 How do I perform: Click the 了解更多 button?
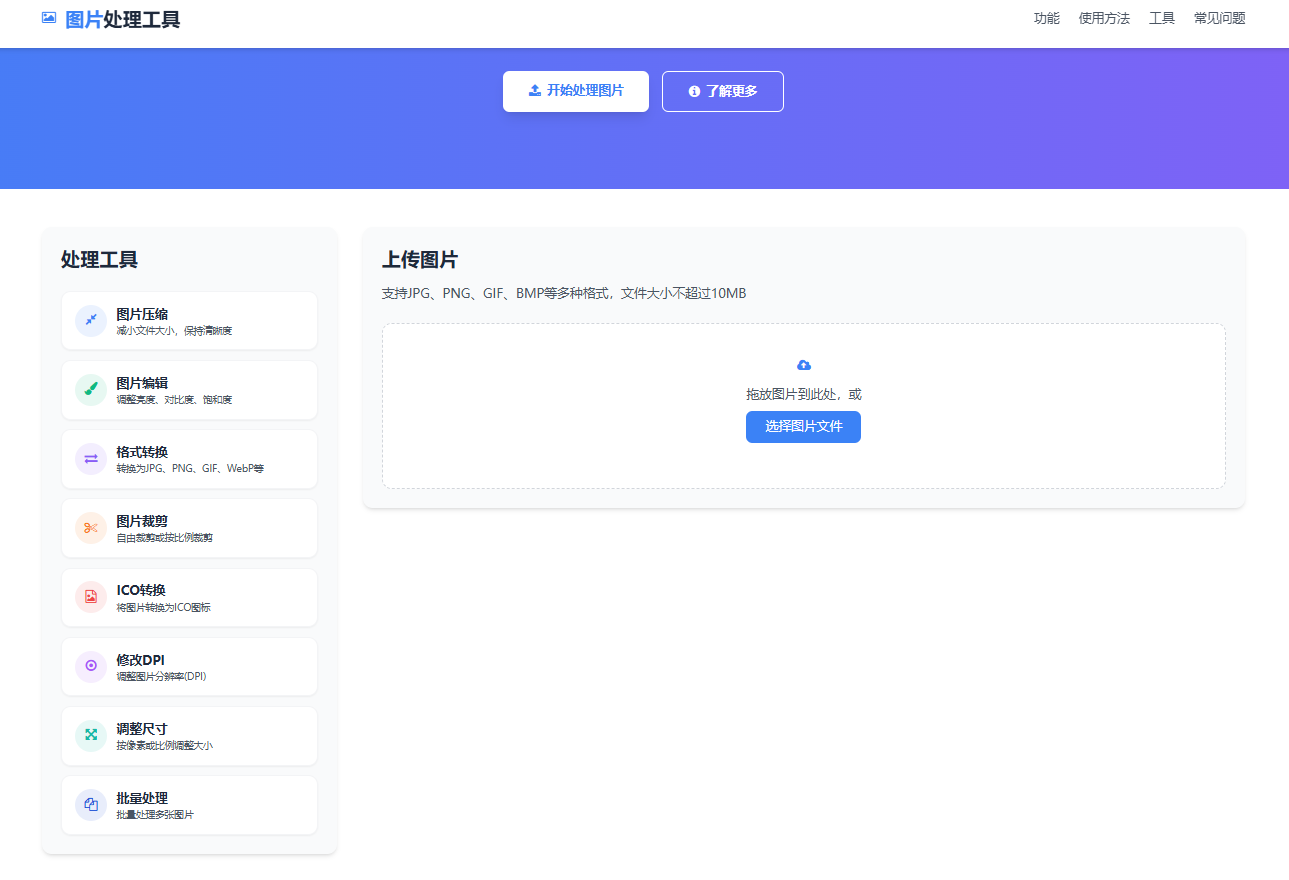point(722,91)
